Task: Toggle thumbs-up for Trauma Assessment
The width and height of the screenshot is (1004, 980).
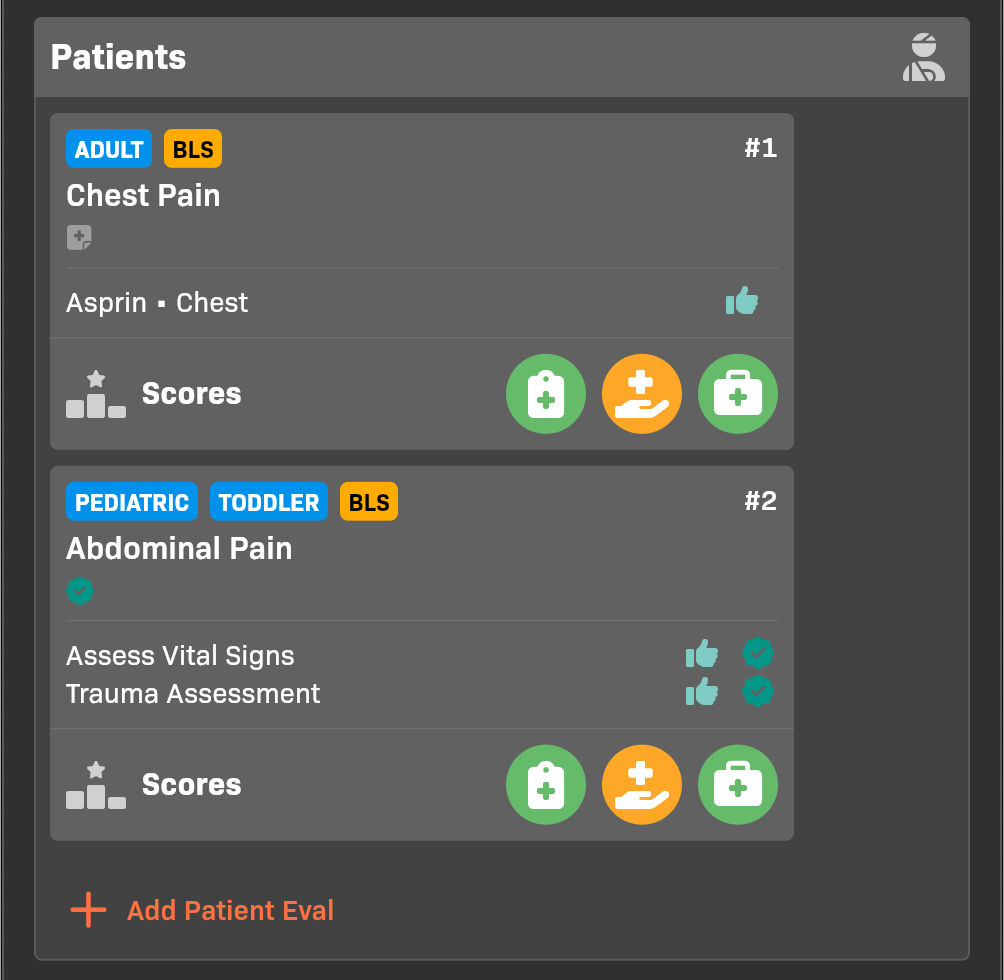Action: (x=702, y=691)
